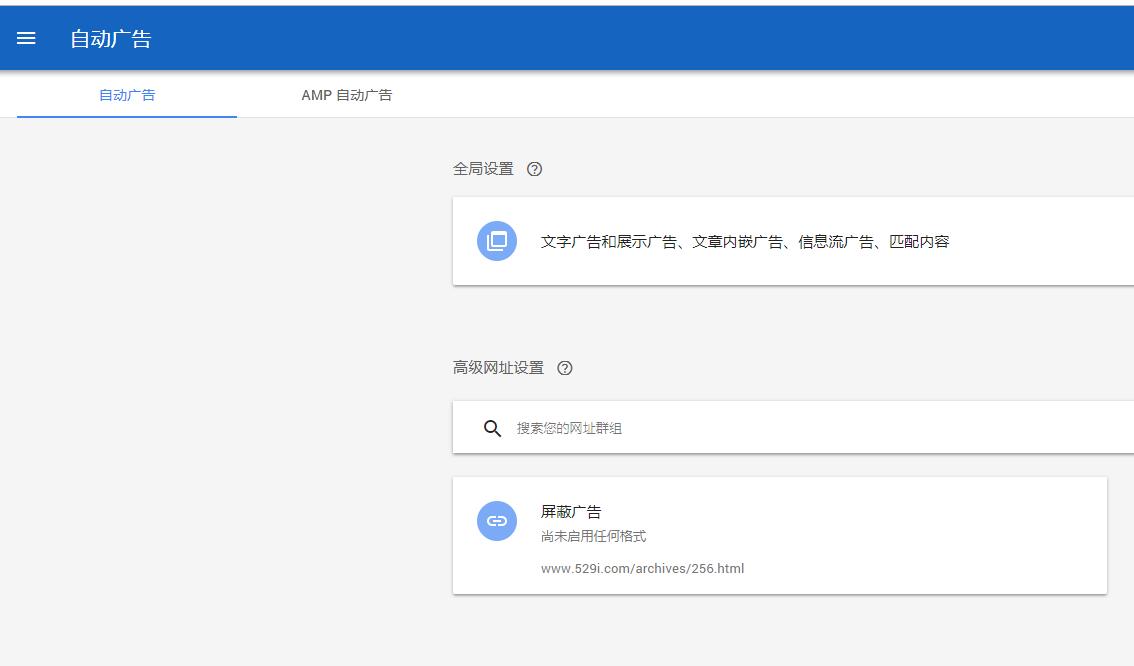Click the link icon on 屏蔽广告 card
1134x666 pixels.
pos(497,521)
